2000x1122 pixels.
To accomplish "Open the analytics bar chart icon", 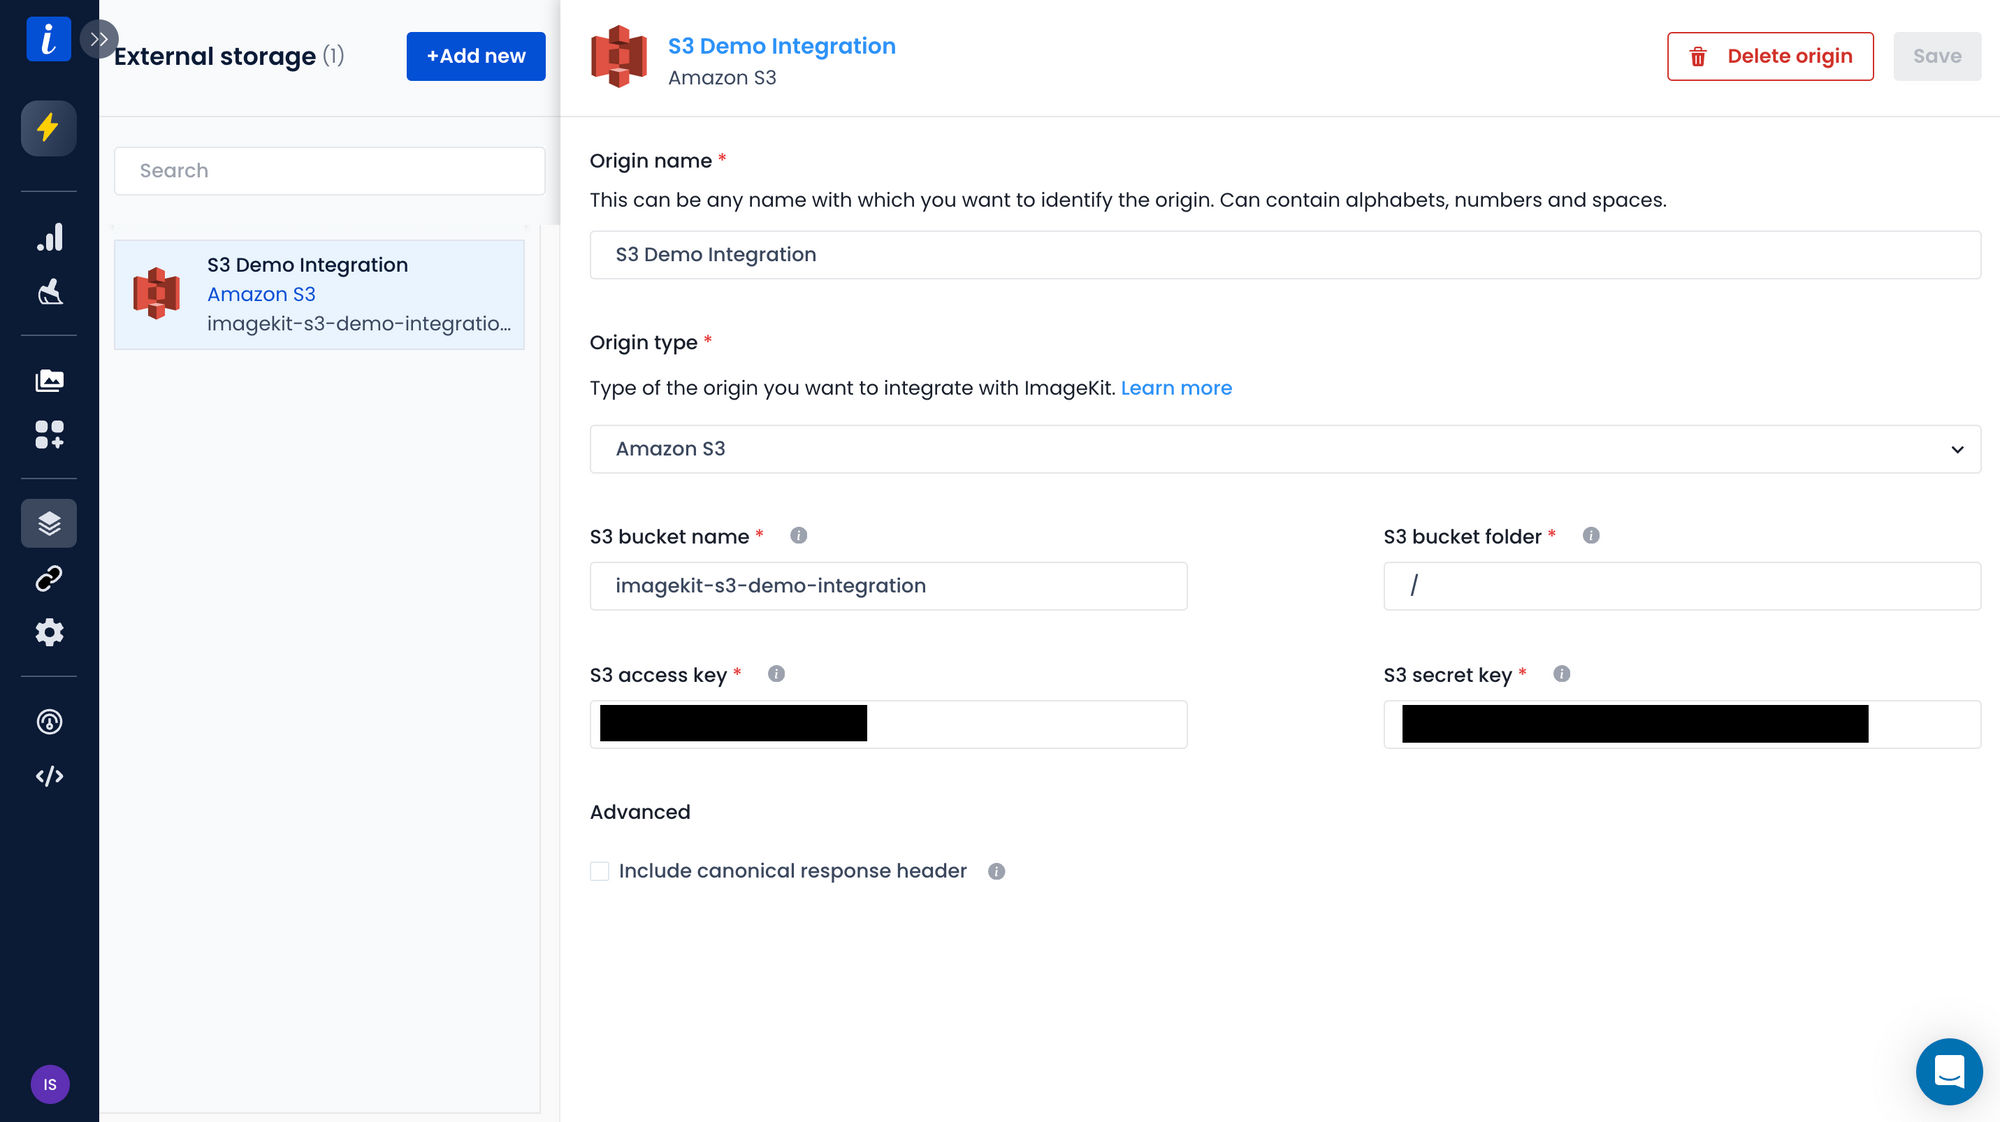I will click(x=49, y=237).
